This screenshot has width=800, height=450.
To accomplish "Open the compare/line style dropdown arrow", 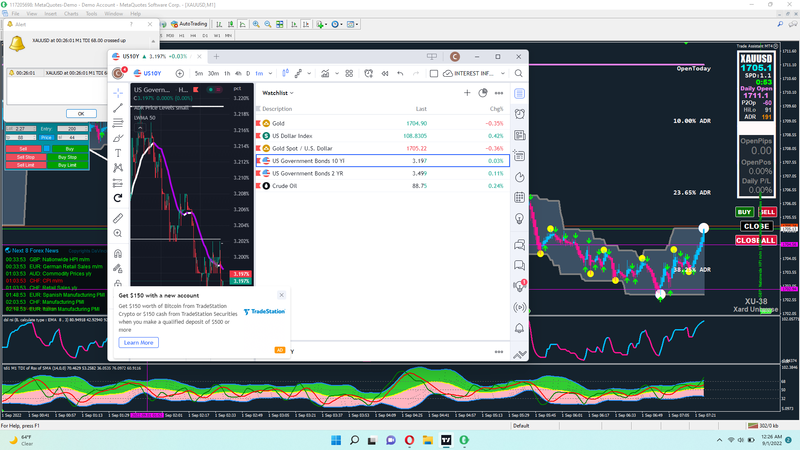I will click(309, 73).
